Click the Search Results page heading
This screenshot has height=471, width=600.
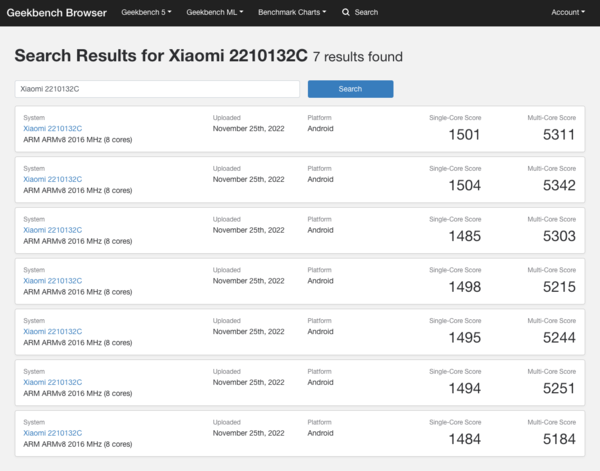pos(161,56)
